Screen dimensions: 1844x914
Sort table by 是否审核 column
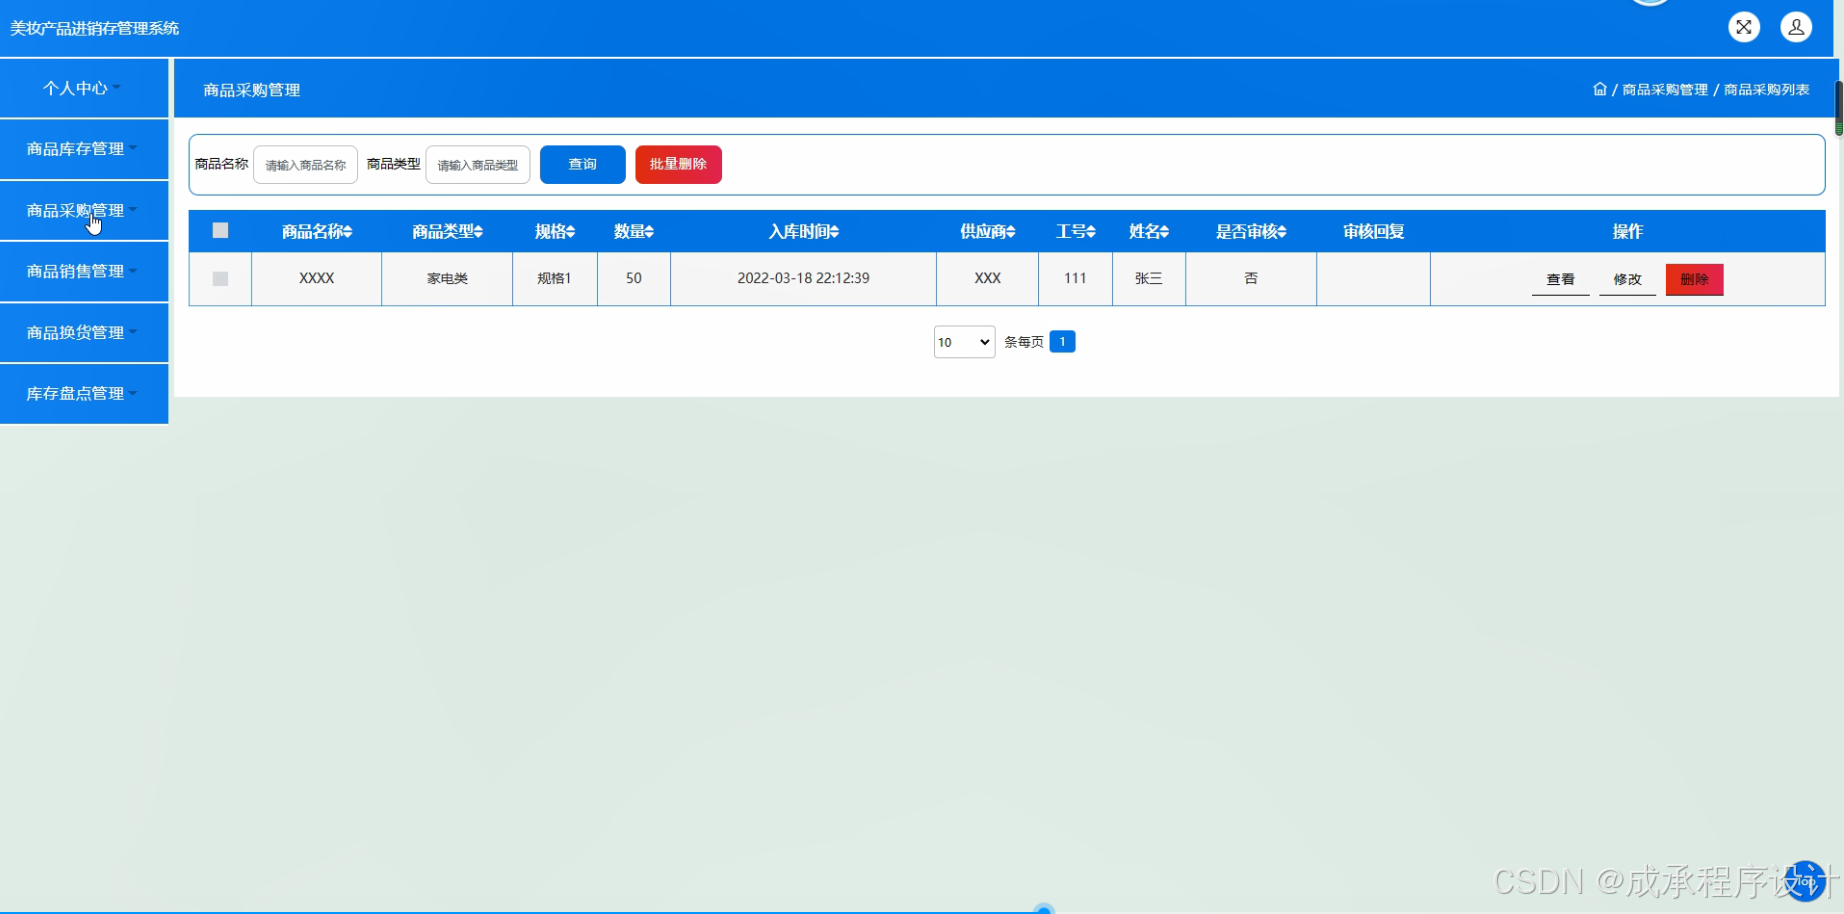(x=1251, y=231)
